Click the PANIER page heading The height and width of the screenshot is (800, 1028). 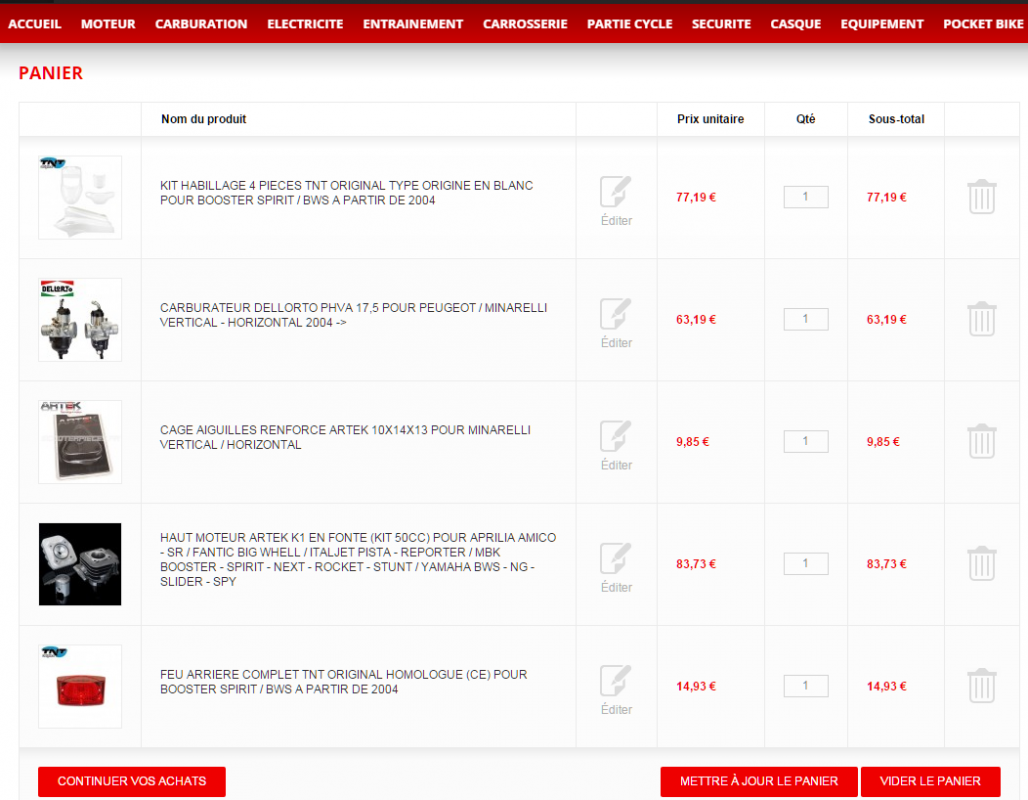tap(50, 73)
